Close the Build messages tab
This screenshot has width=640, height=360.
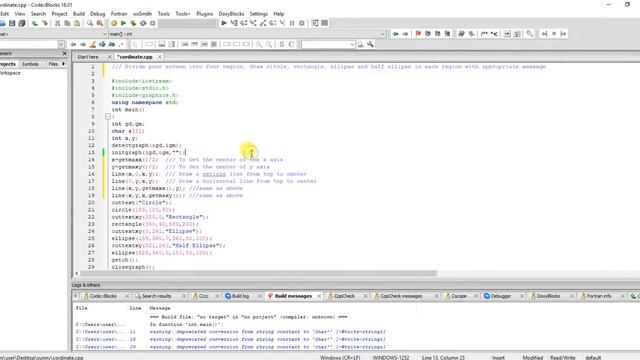319,296
